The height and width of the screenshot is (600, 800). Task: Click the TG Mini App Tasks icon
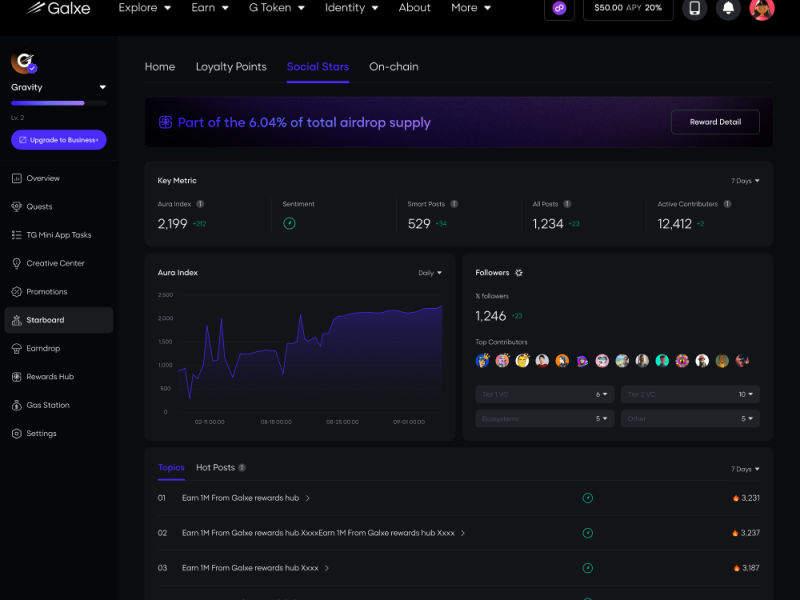tap(17, 235)
